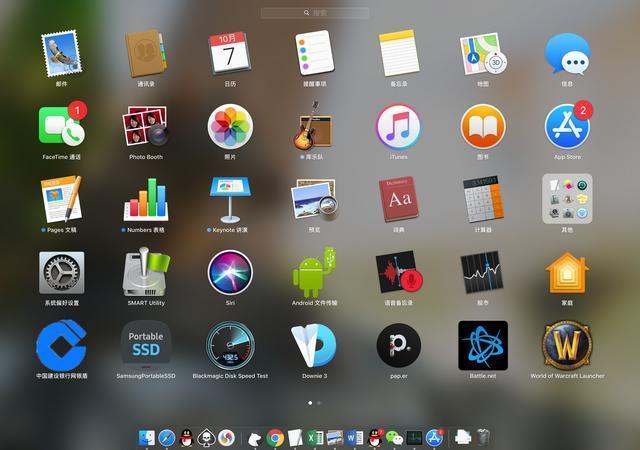Screen dimensions: 640x450
Task: Open the Calendar app showing 10月 7
Action: [x=230, y=53]
